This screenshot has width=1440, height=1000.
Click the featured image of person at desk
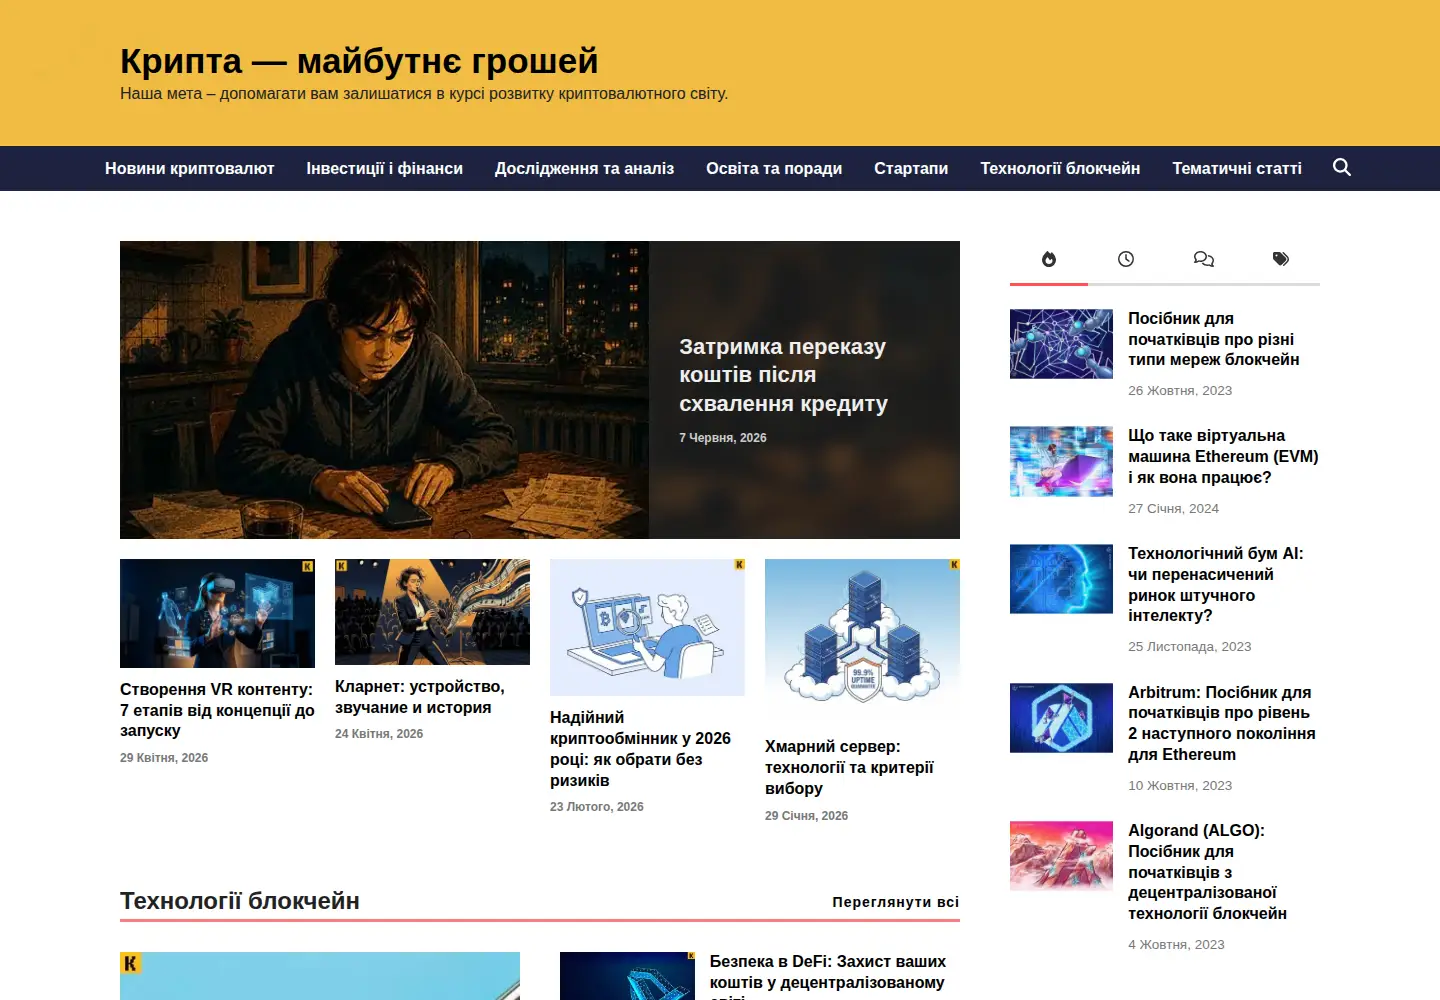(384, 390)
